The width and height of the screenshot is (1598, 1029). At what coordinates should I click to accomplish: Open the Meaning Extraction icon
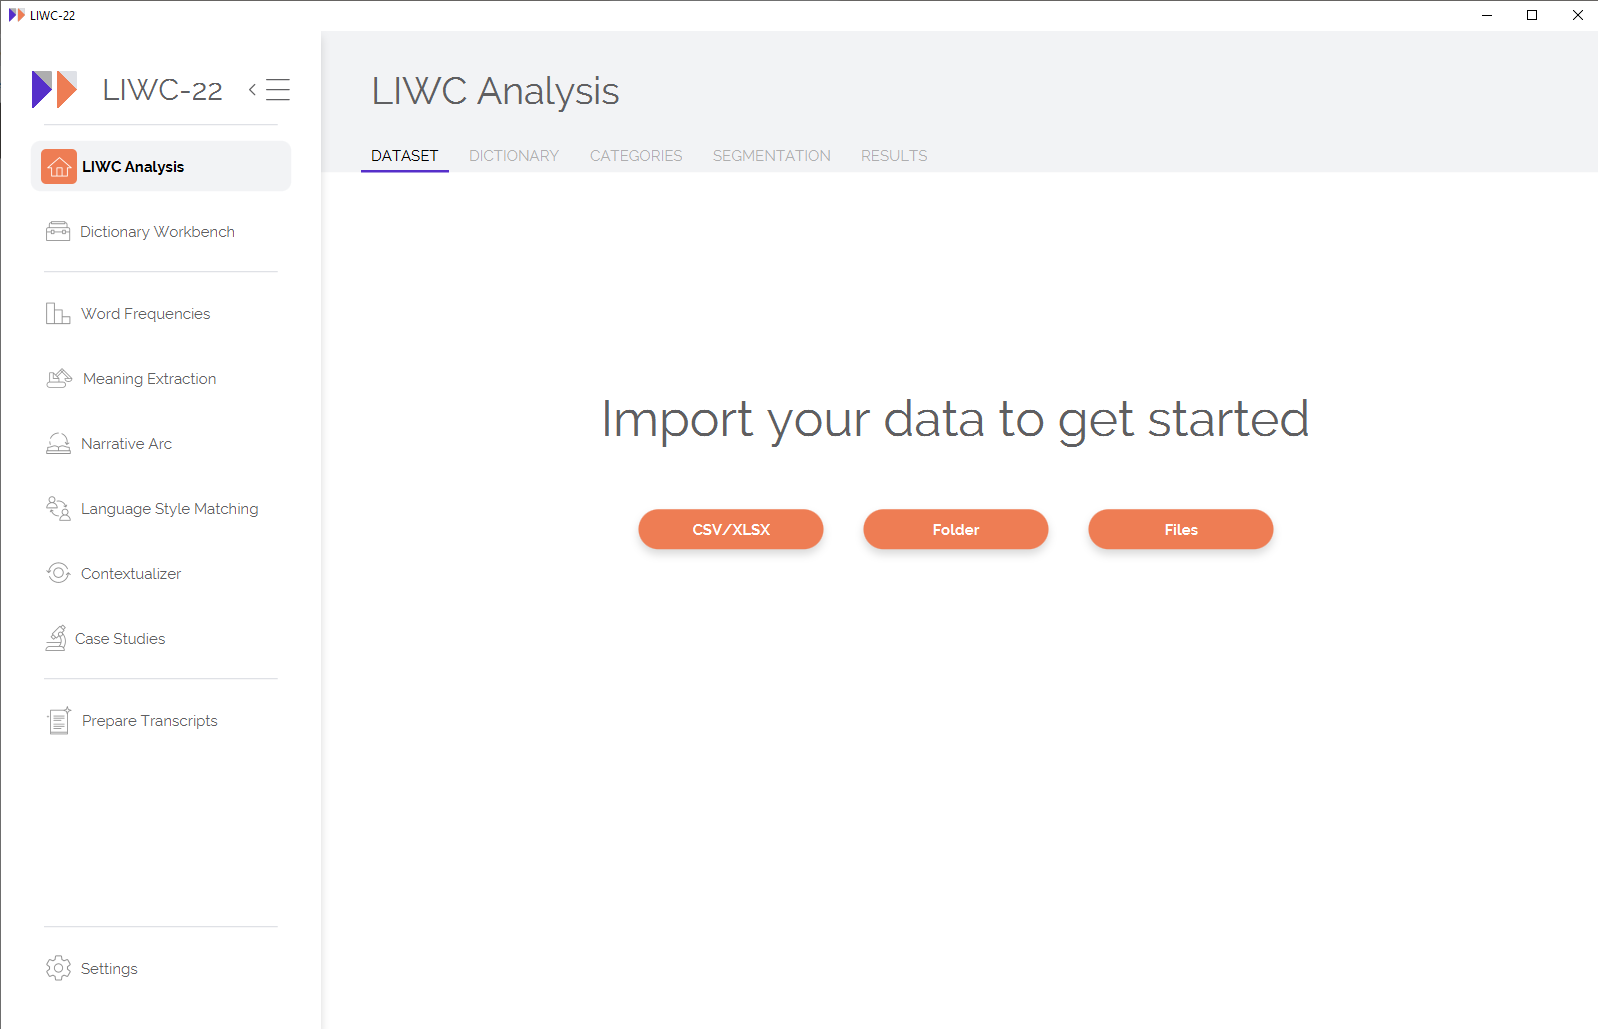pos(59,379)
